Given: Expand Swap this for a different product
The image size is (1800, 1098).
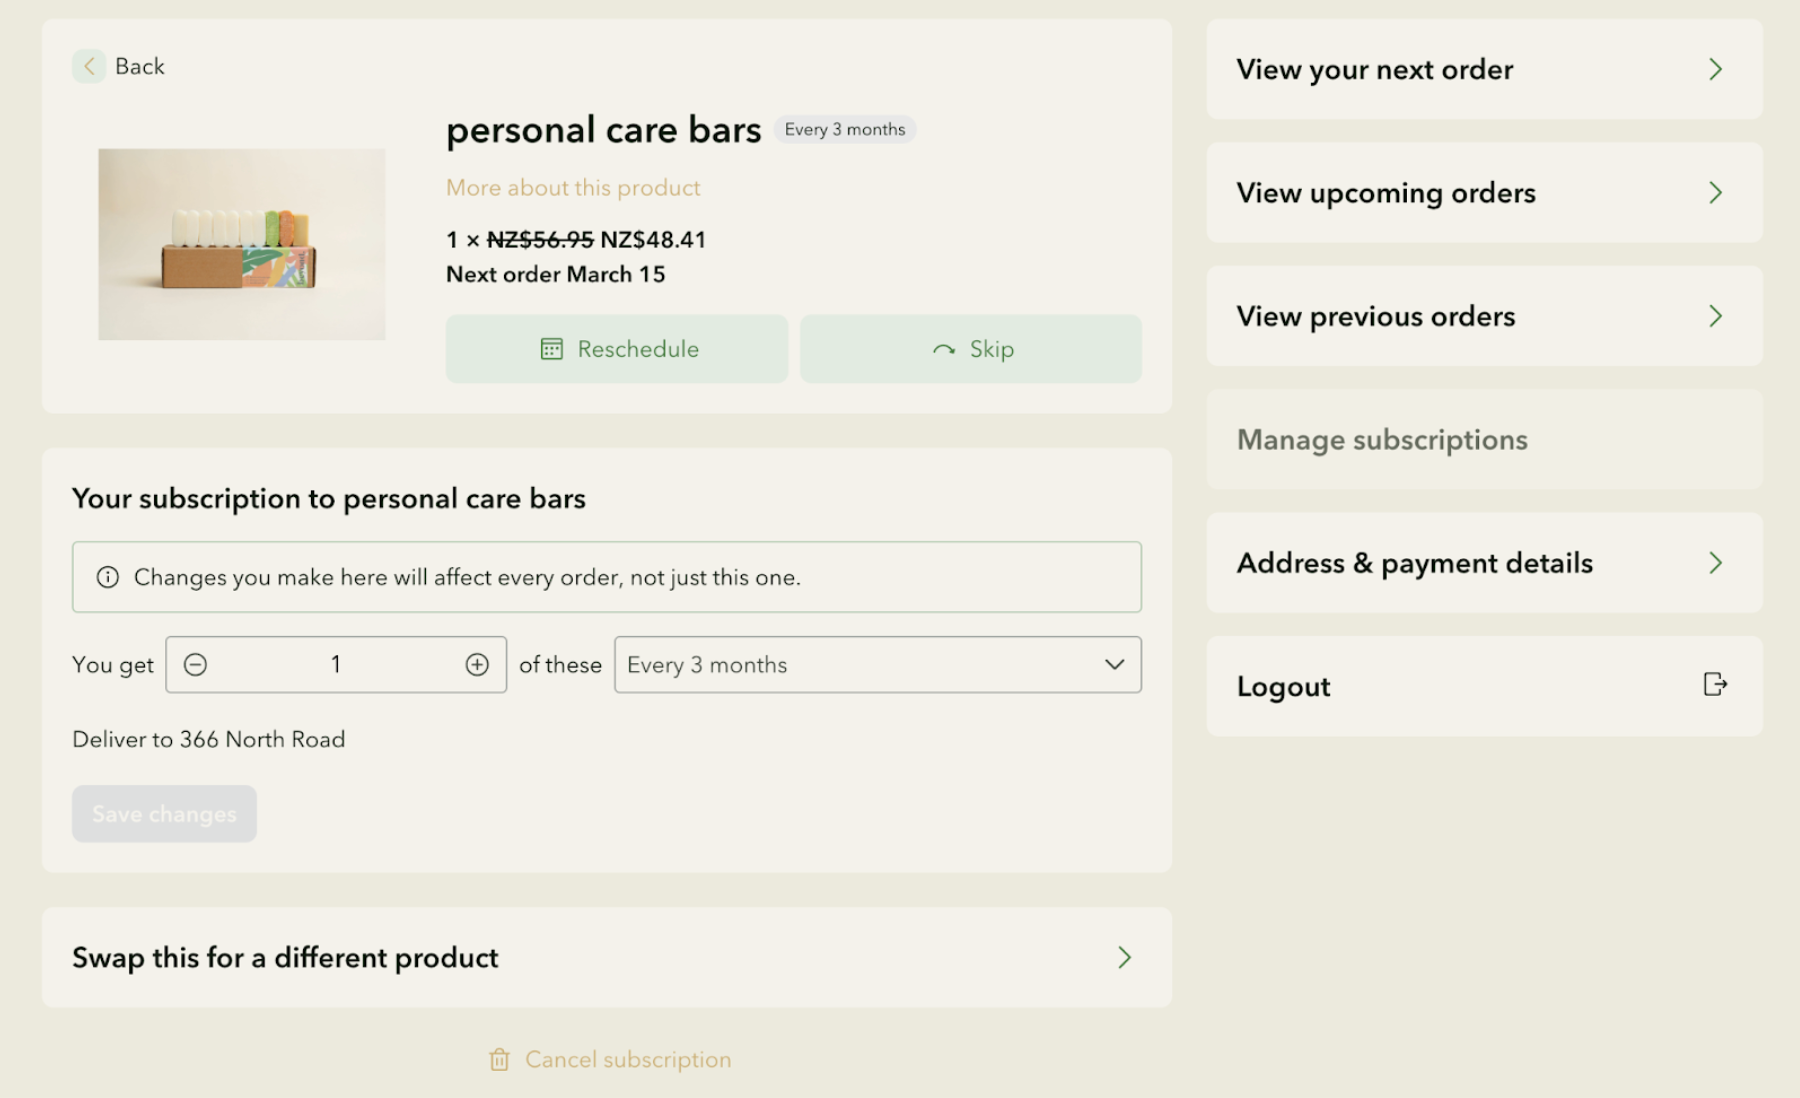Looking at the screenshot, I should click(606, 957).
